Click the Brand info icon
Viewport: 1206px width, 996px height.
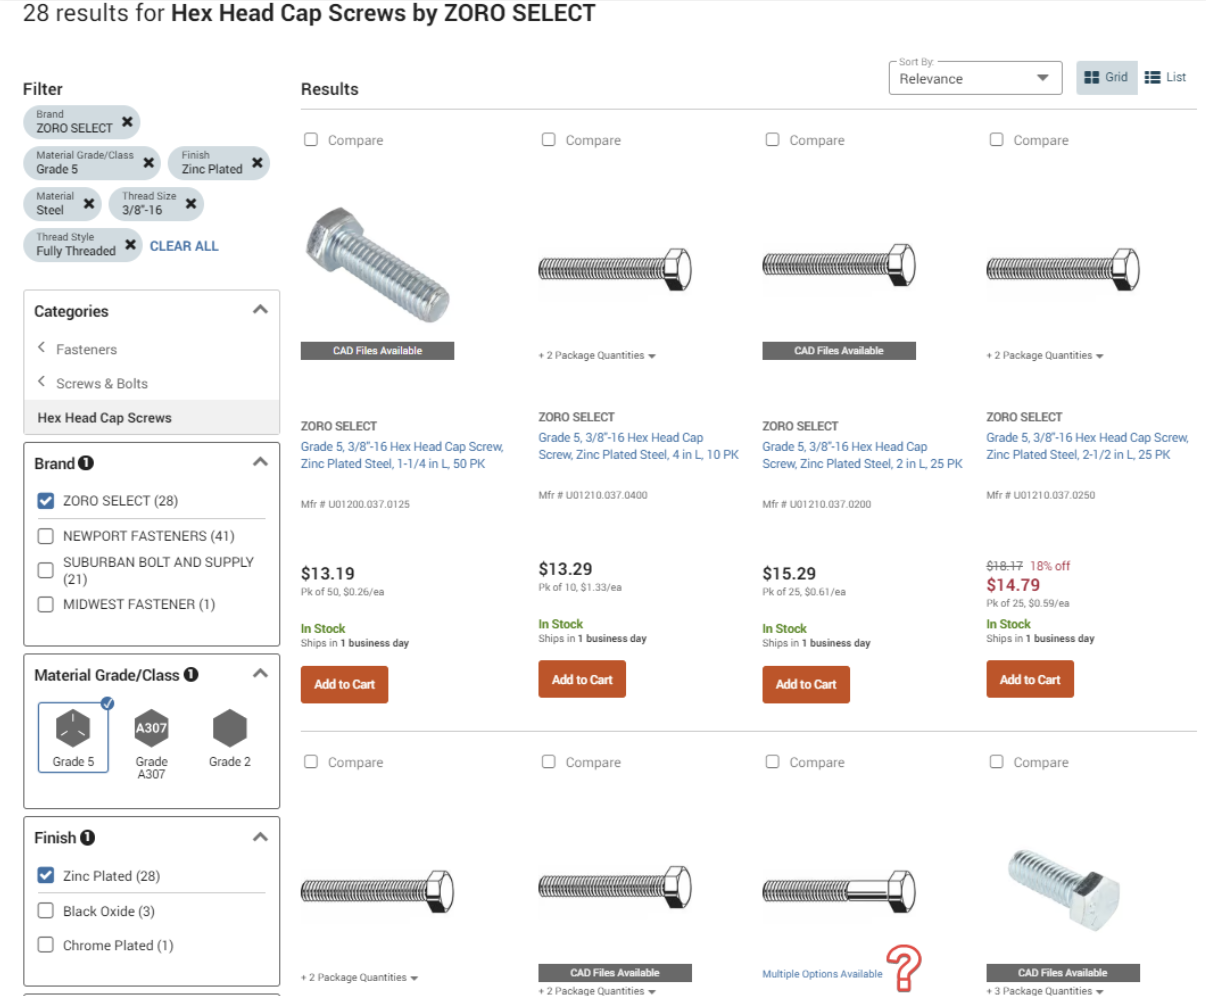pyautogui.click(x=86, y=463)
